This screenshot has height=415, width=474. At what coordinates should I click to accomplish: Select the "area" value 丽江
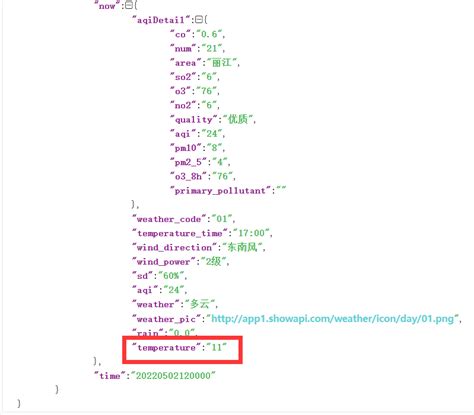222,63
